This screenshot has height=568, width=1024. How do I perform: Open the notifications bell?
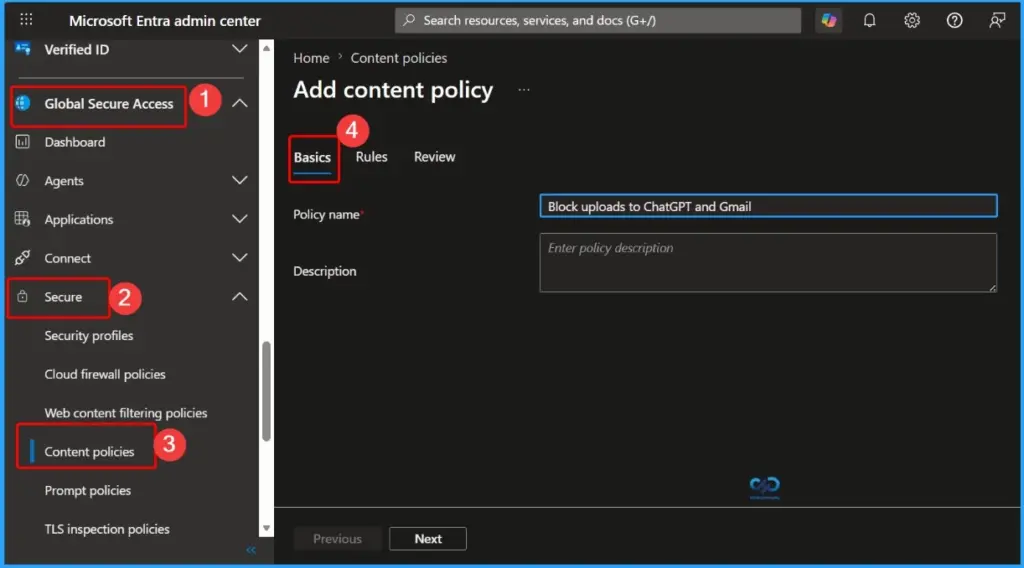[869, 20]
